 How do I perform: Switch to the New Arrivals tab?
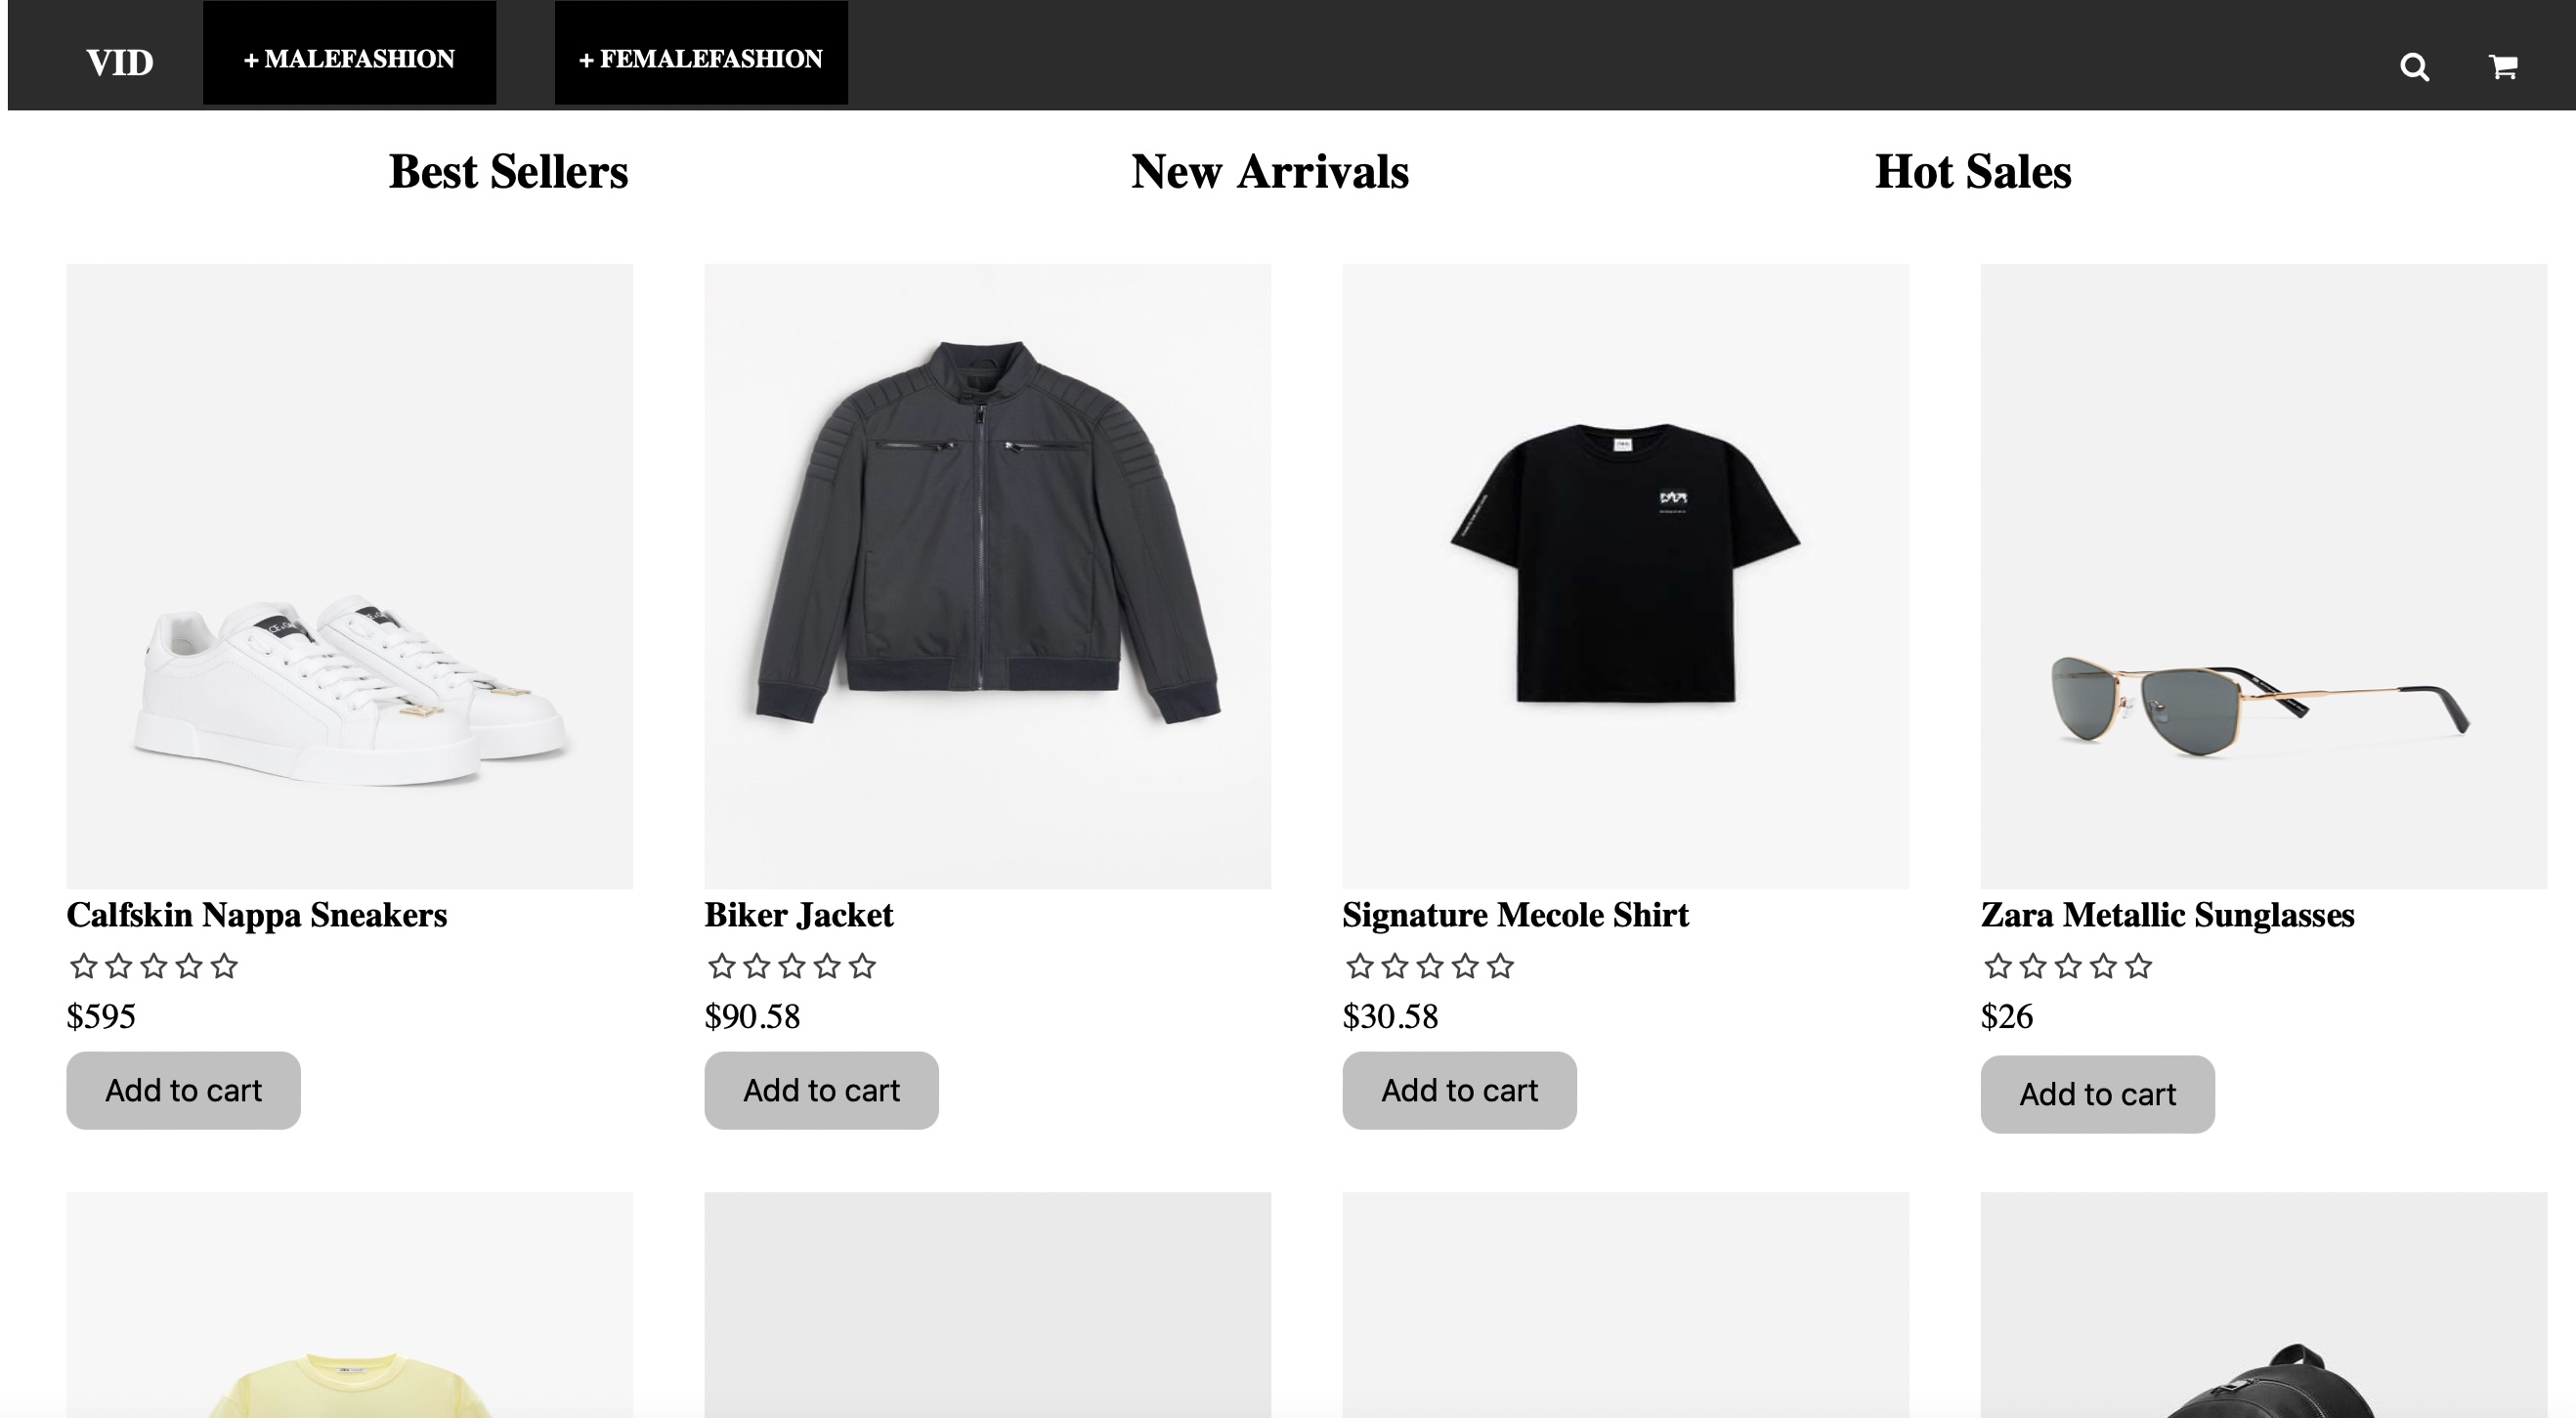1269,172
